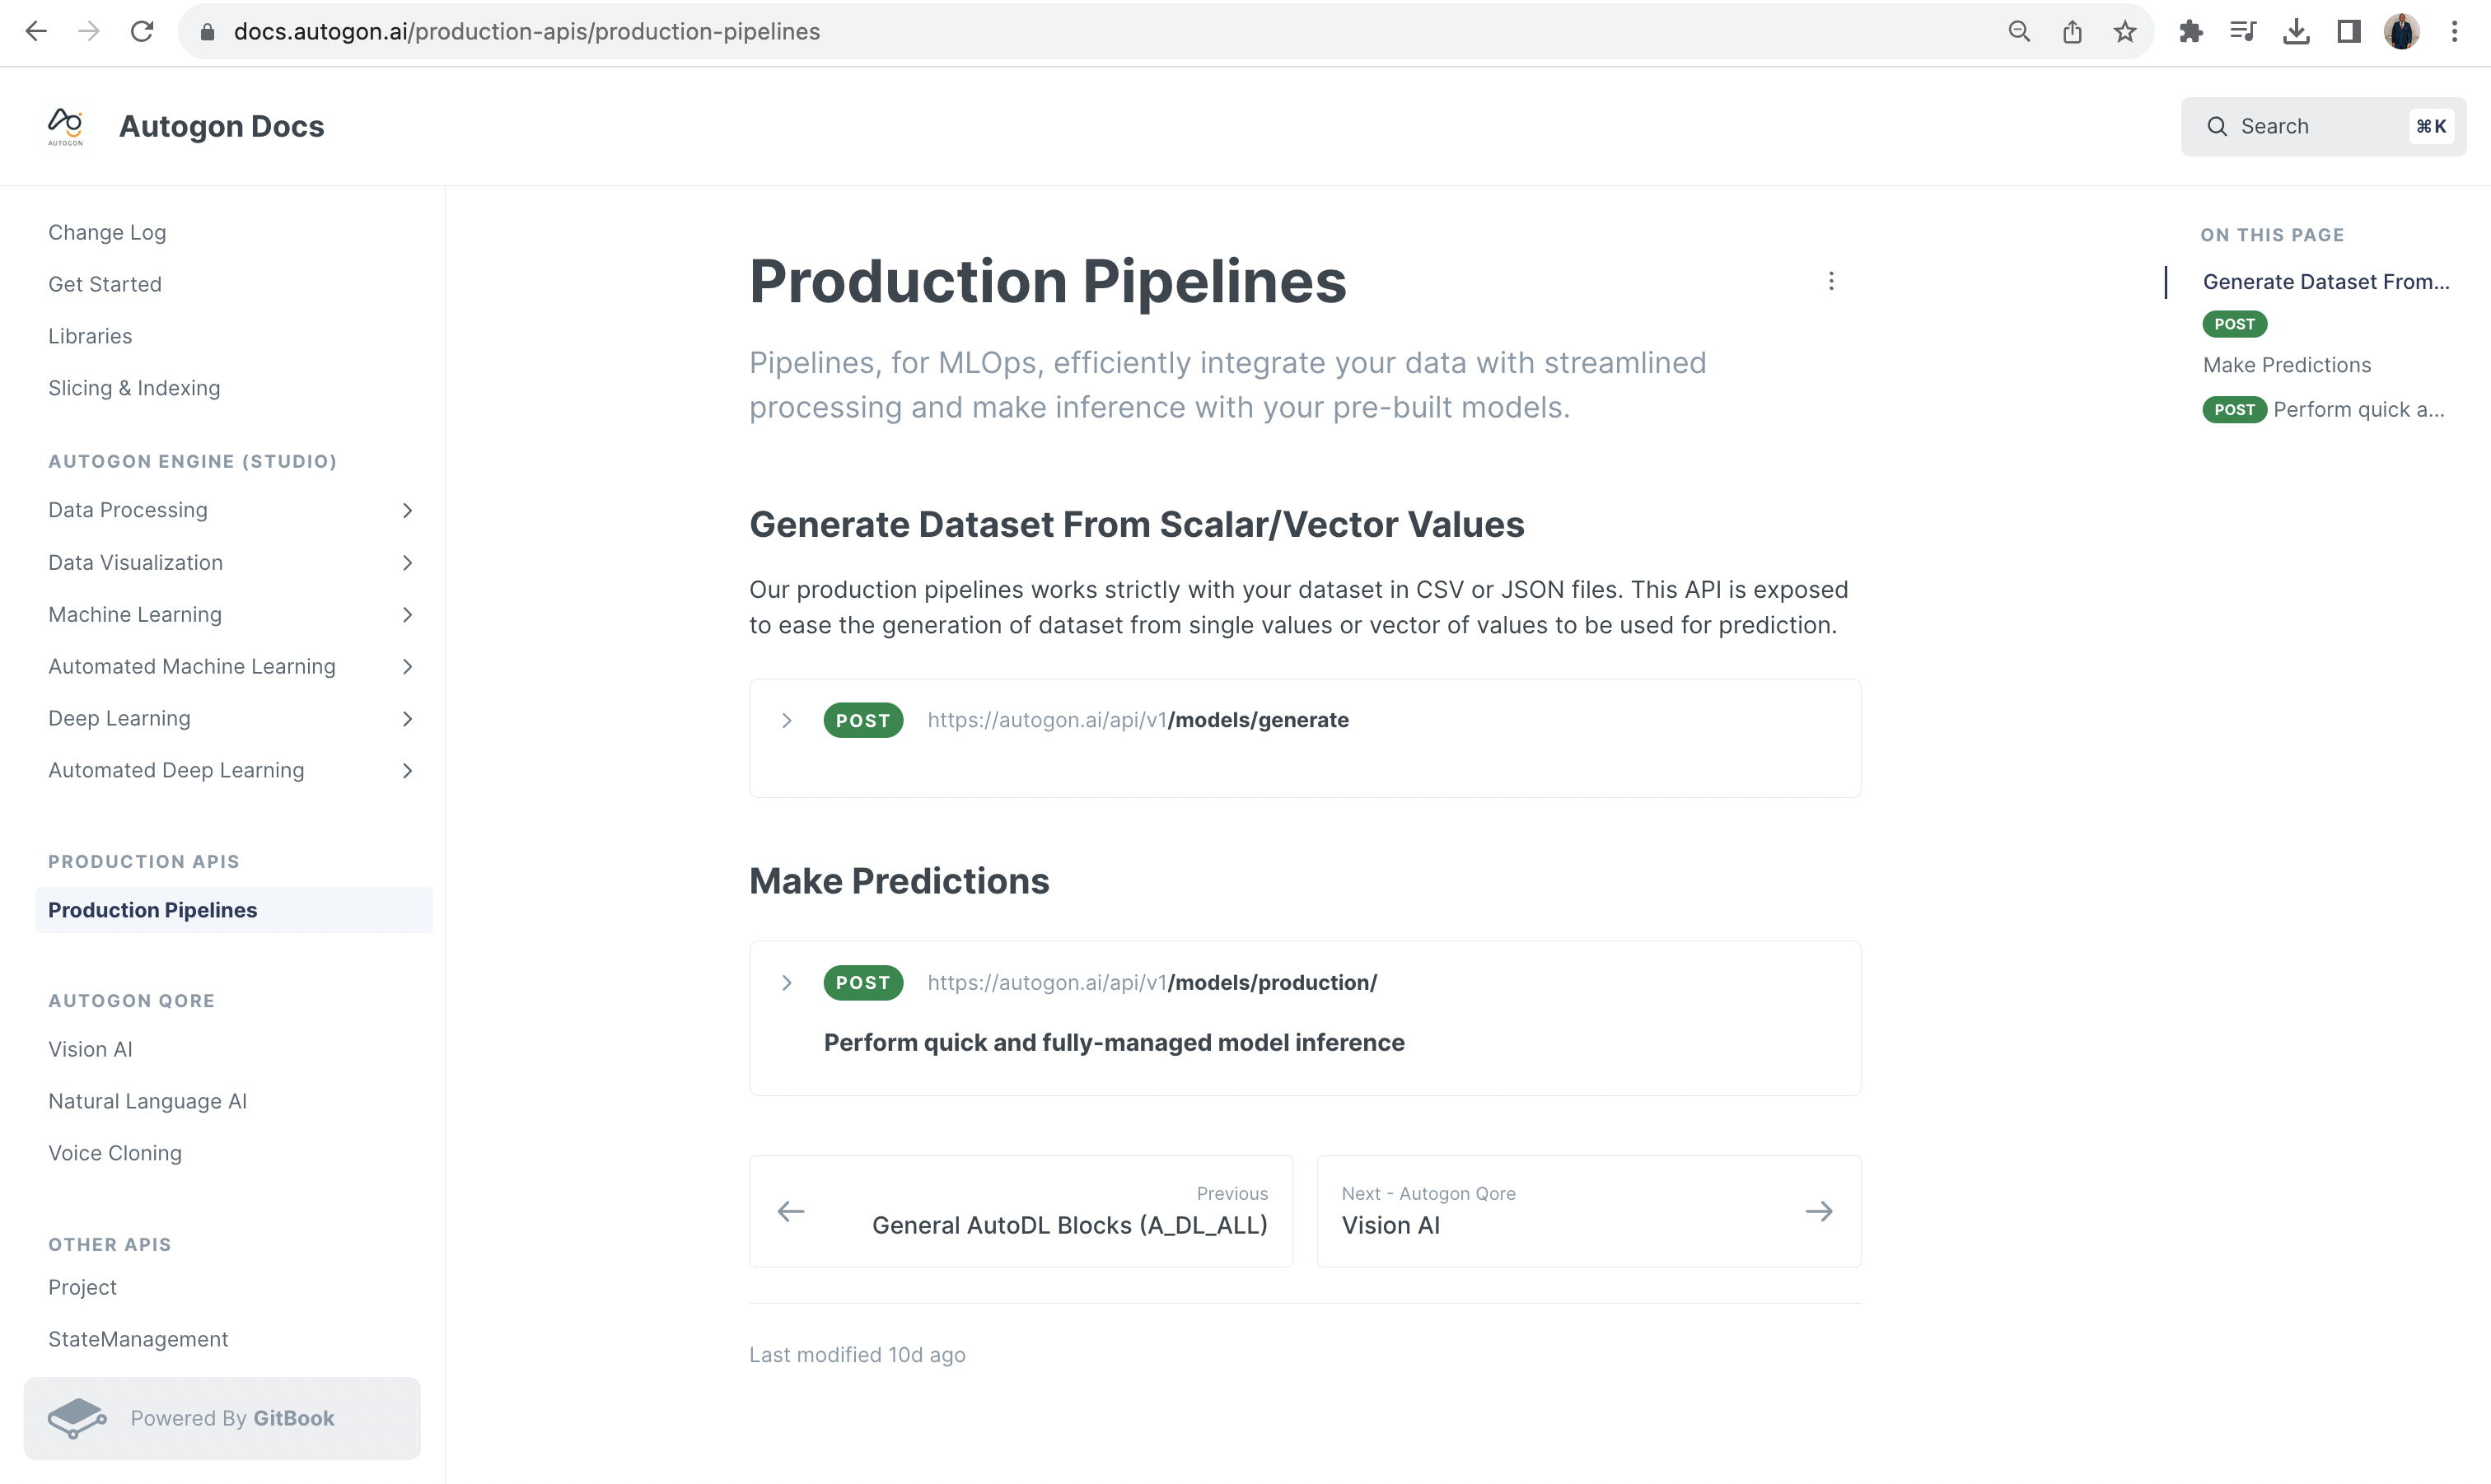
Task: Expand Data Visualization section
Action: click(x=407, y=562)
